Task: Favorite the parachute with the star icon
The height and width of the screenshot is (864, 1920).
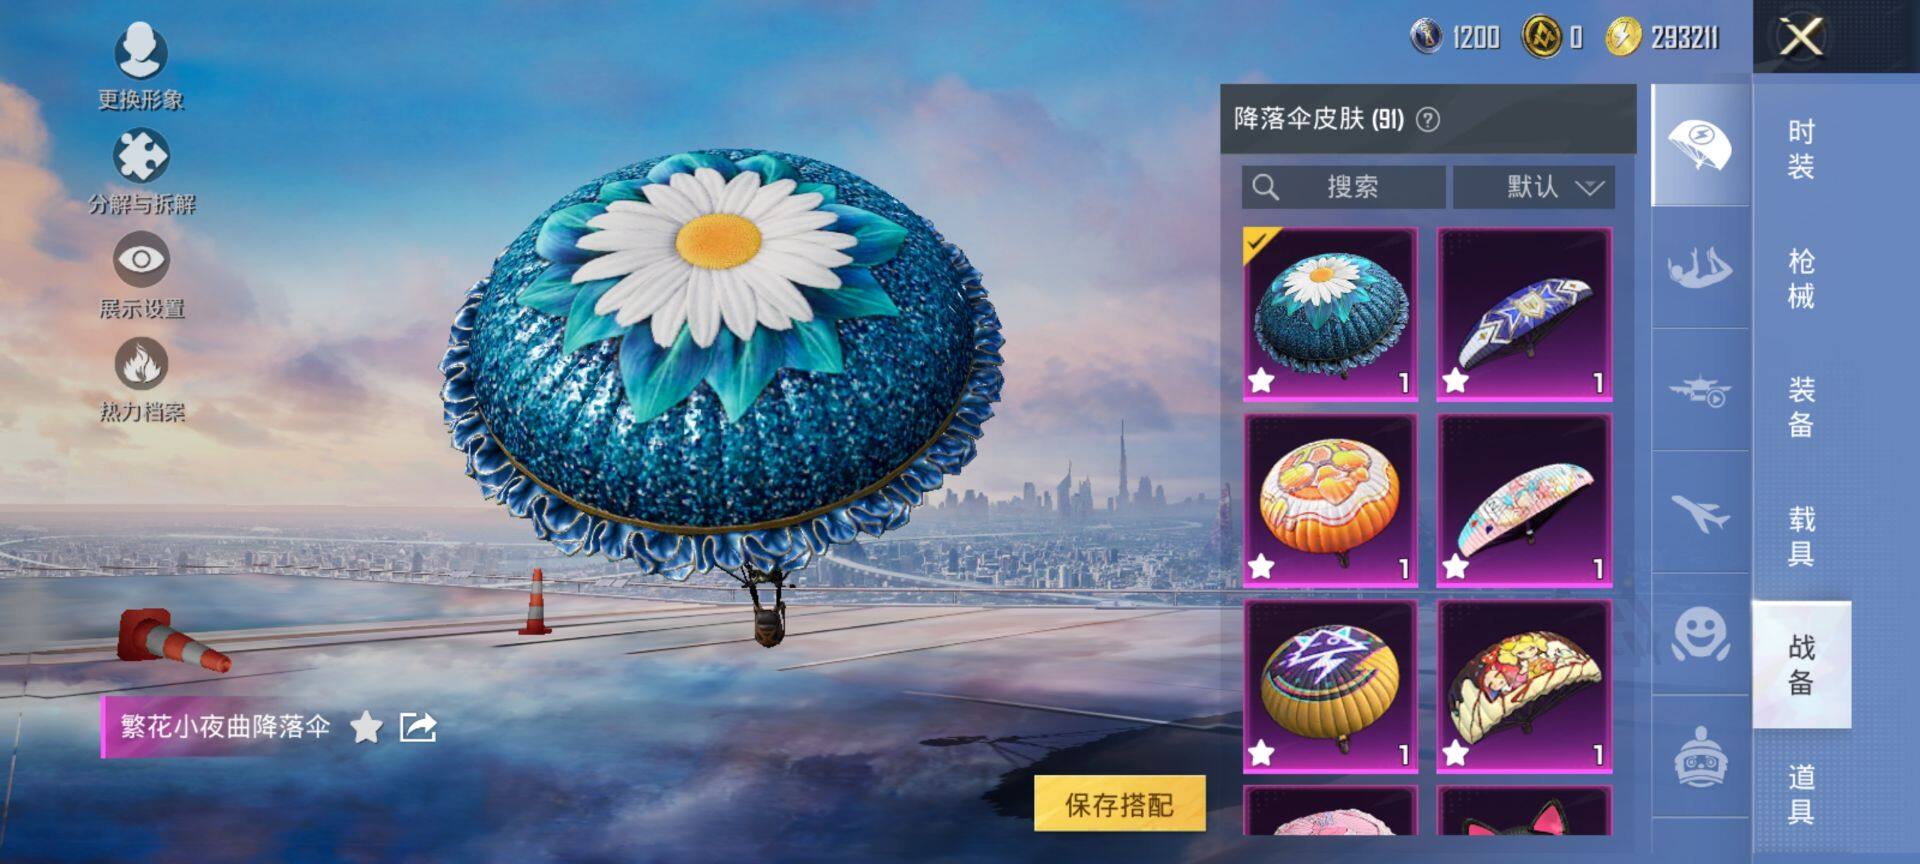Action: [x=367, y=727]
